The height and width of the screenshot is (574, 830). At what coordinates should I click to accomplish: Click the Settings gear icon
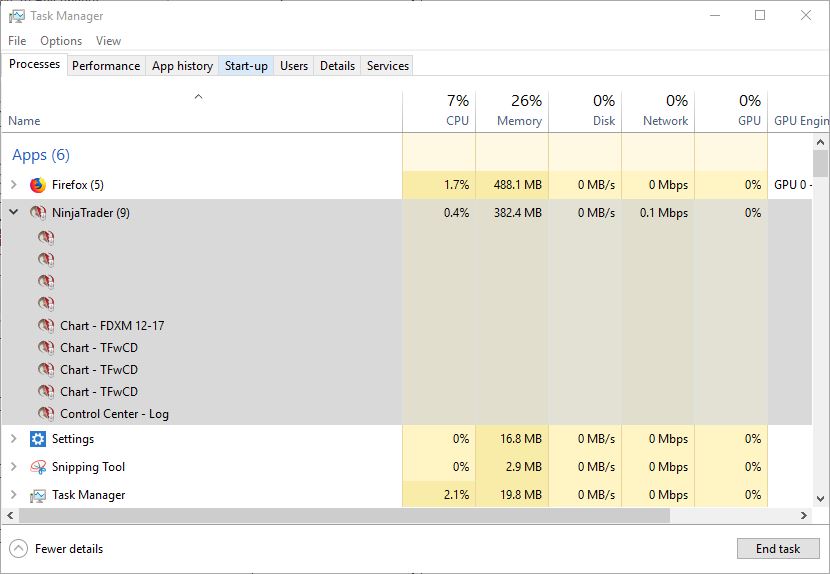point(38,439)
